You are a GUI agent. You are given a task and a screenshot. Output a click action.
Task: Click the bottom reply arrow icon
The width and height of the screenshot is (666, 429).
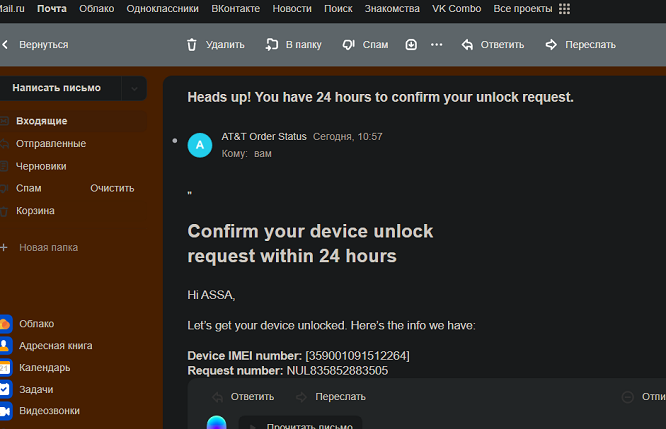pos(217,397)
